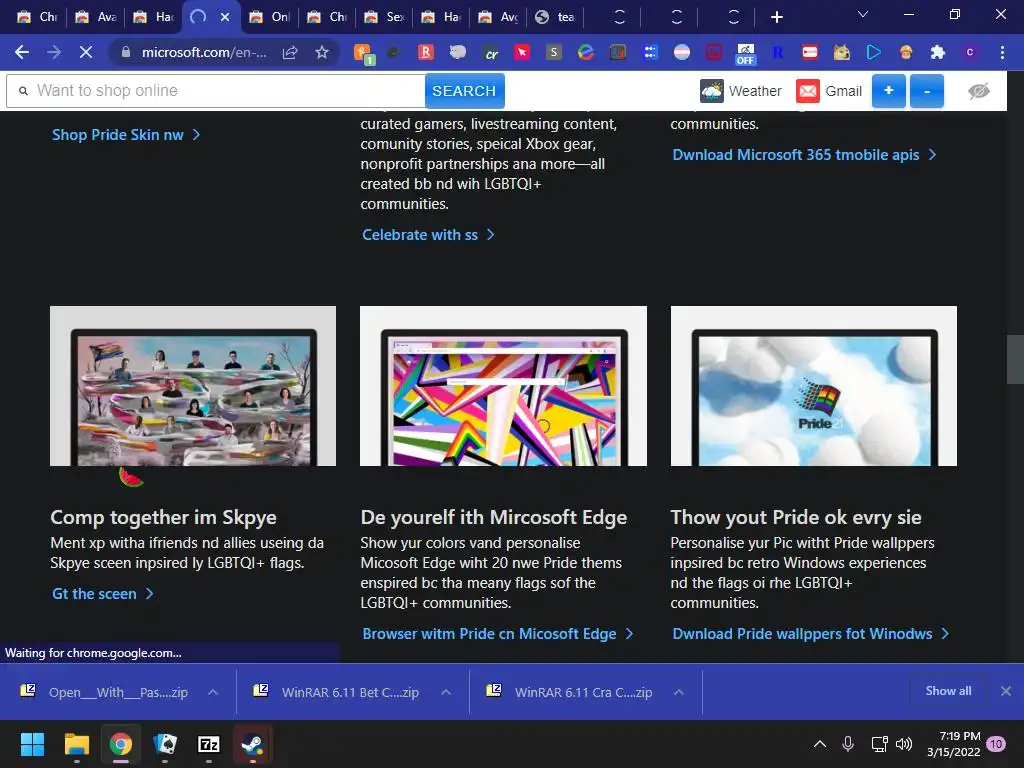Switch to the 'Onl' tab
This screenshot has width=1024, height=768.
tap(270, 17)
